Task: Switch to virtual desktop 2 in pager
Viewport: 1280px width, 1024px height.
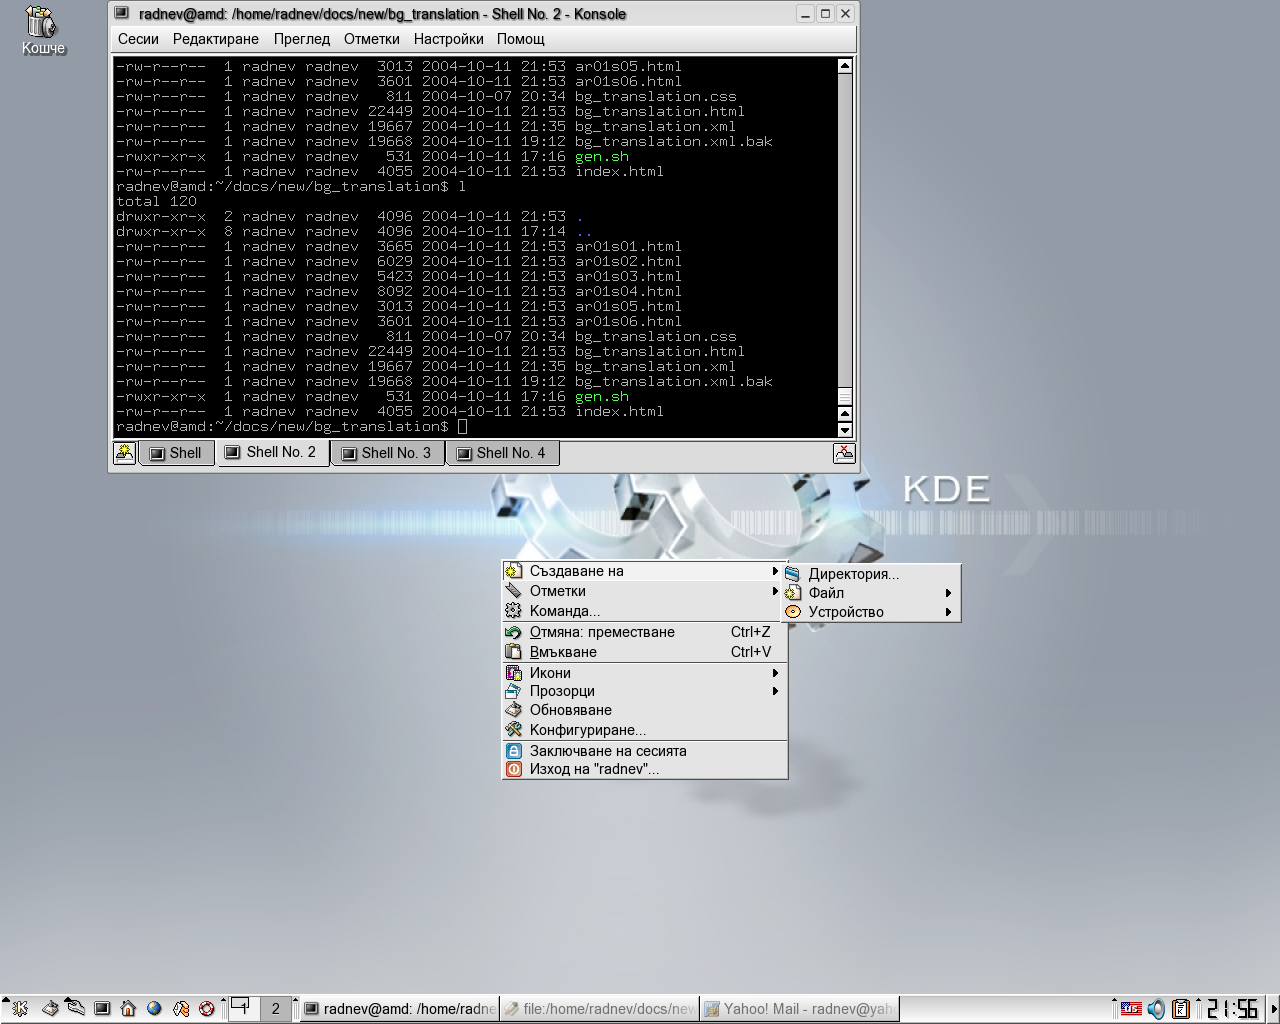Action: pyautogui.click(x=275, y=1009)
